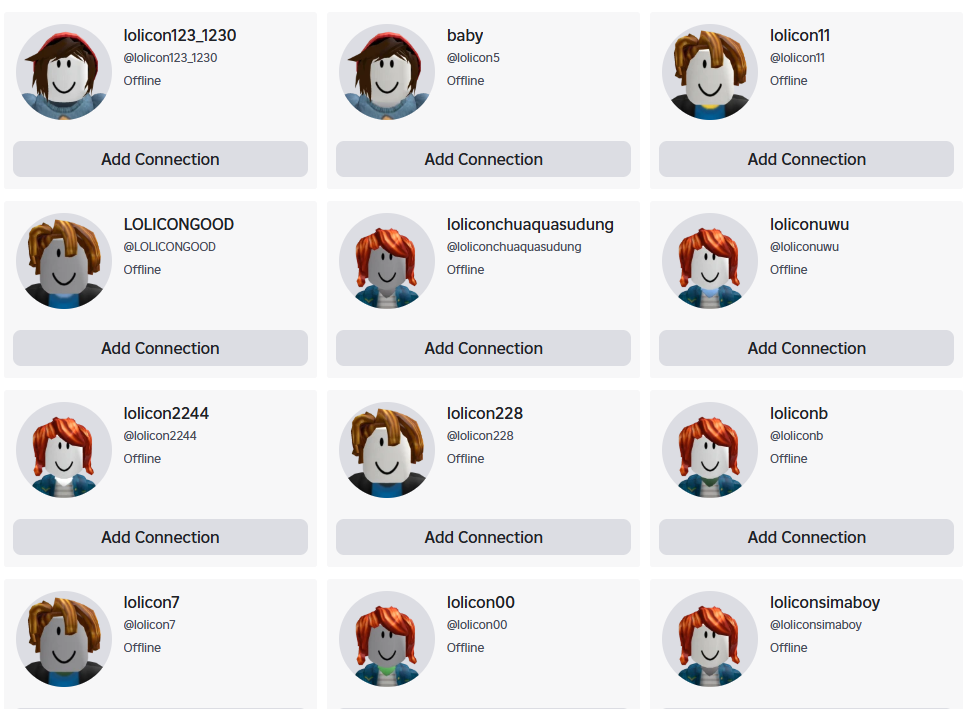The height and width of the screenshot is (709, 978).
Task: Open the loliconsimaboy avatar thumbnail
Action: coord(710,639)
